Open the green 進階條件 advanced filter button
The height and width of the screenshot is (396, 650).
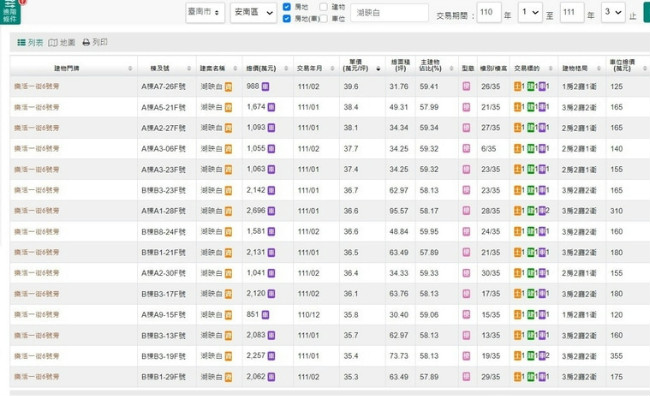click(x=10, y=12)
